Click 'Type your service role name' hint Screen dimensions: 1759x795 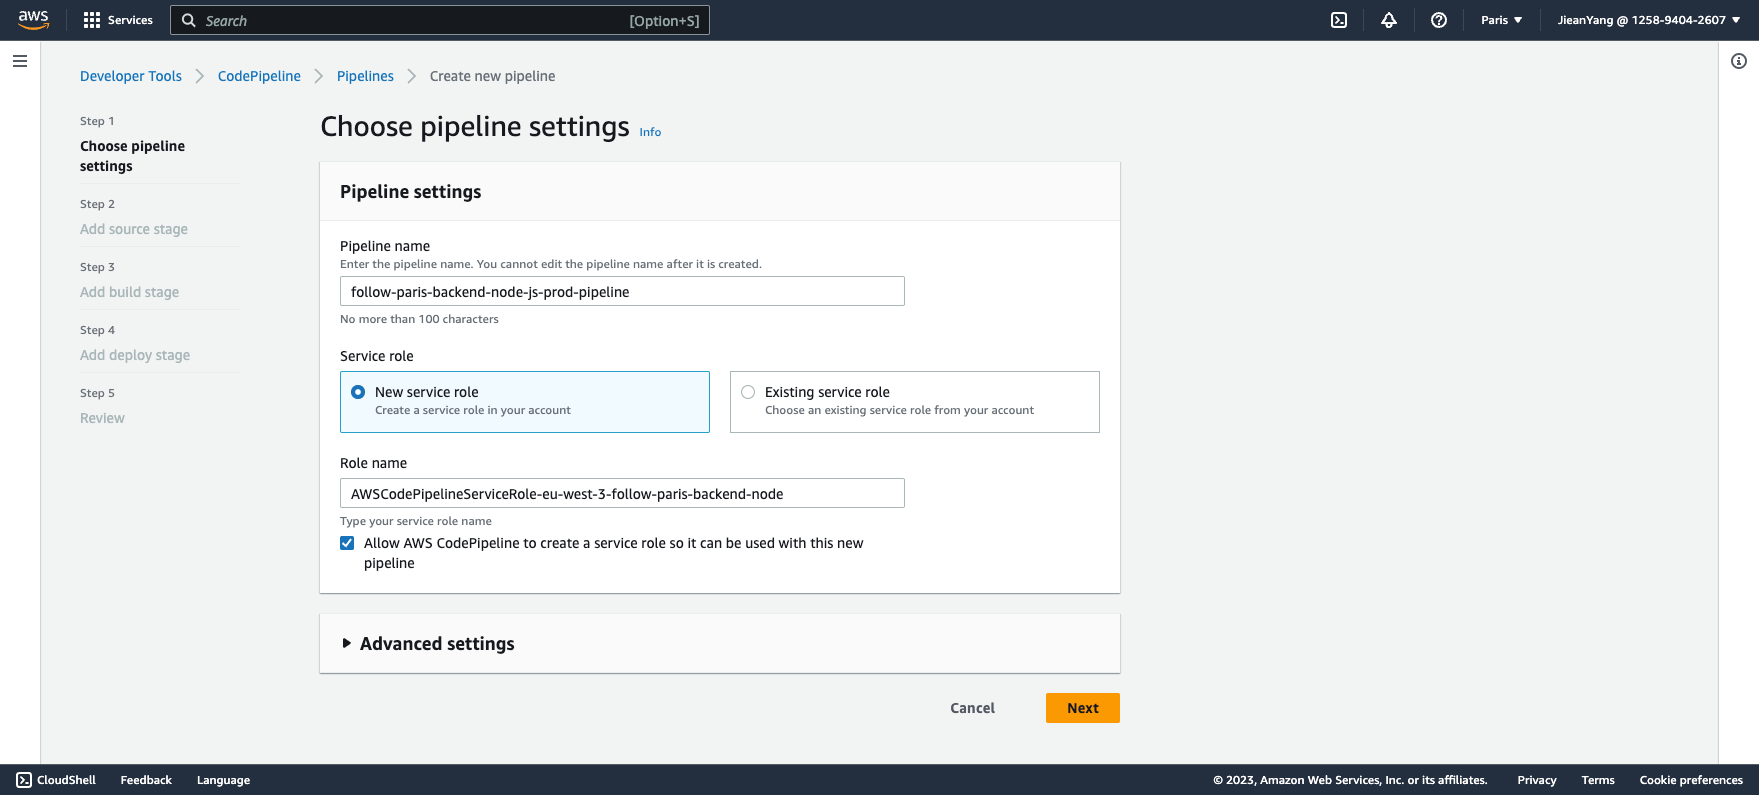[416, 521]
